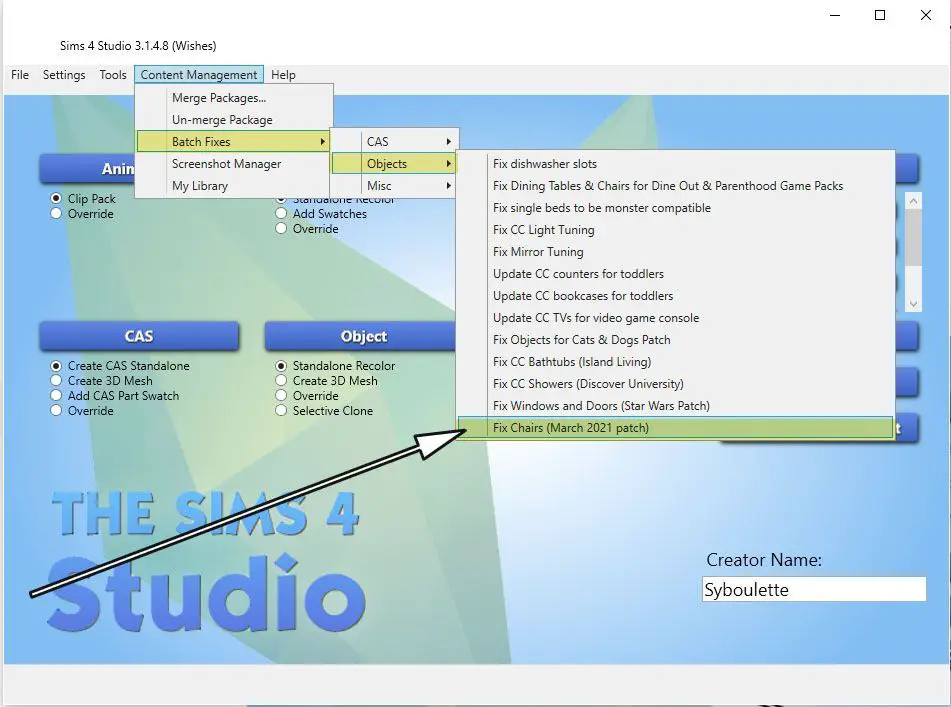Expand the CAS batch fixes submenu
This screenshot has width=951, height=707.
point(395,141)
